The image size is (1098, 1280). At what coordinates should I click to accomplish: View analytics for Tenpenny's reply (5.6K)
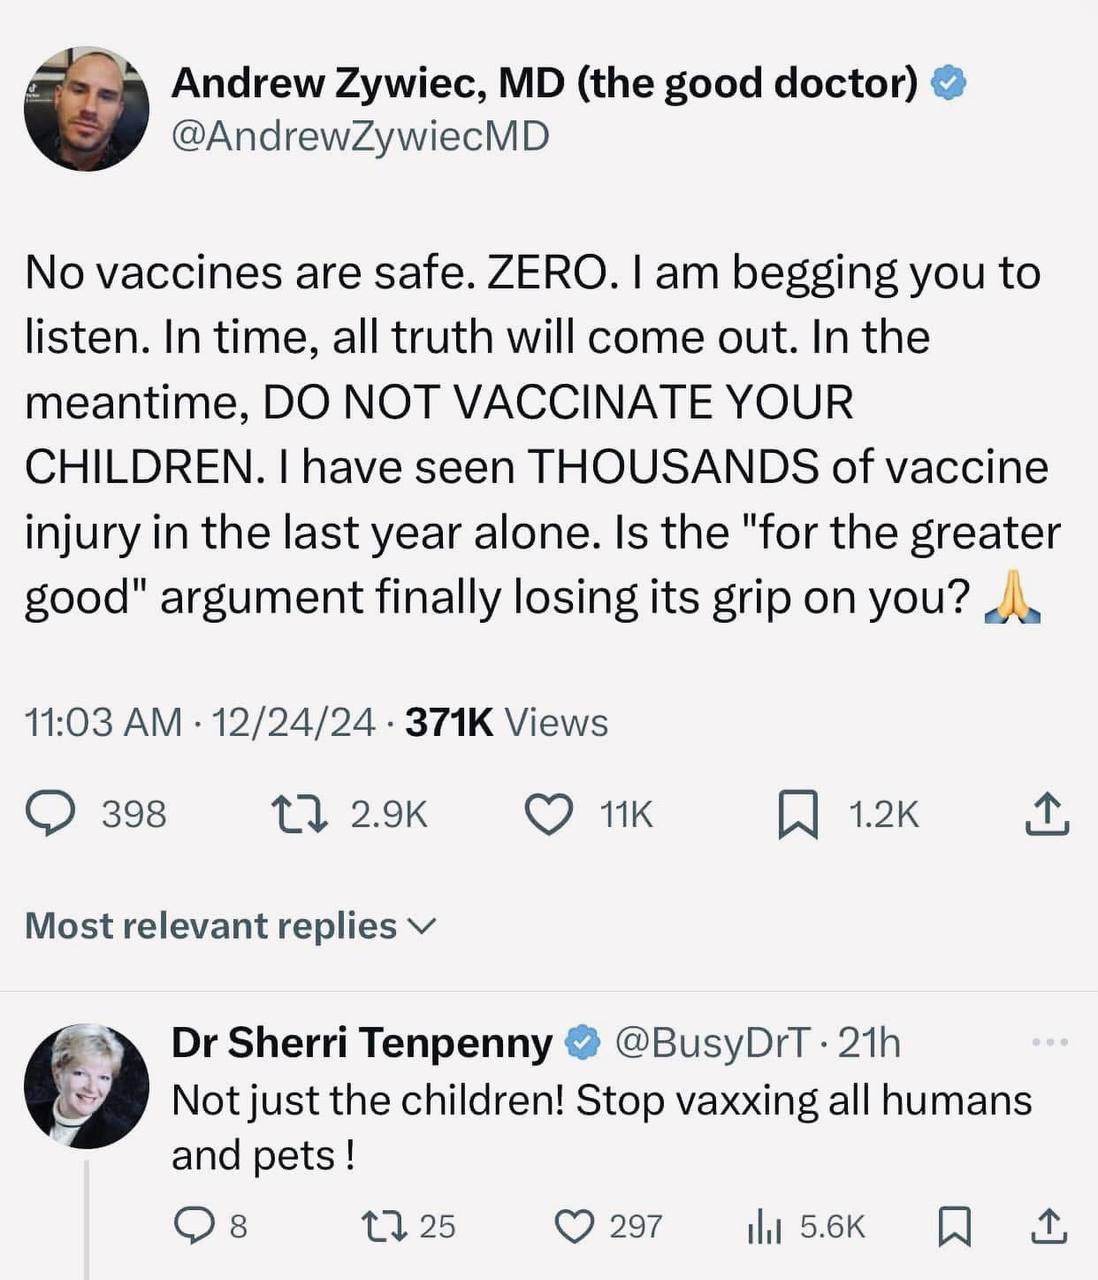pos(764,1226)
